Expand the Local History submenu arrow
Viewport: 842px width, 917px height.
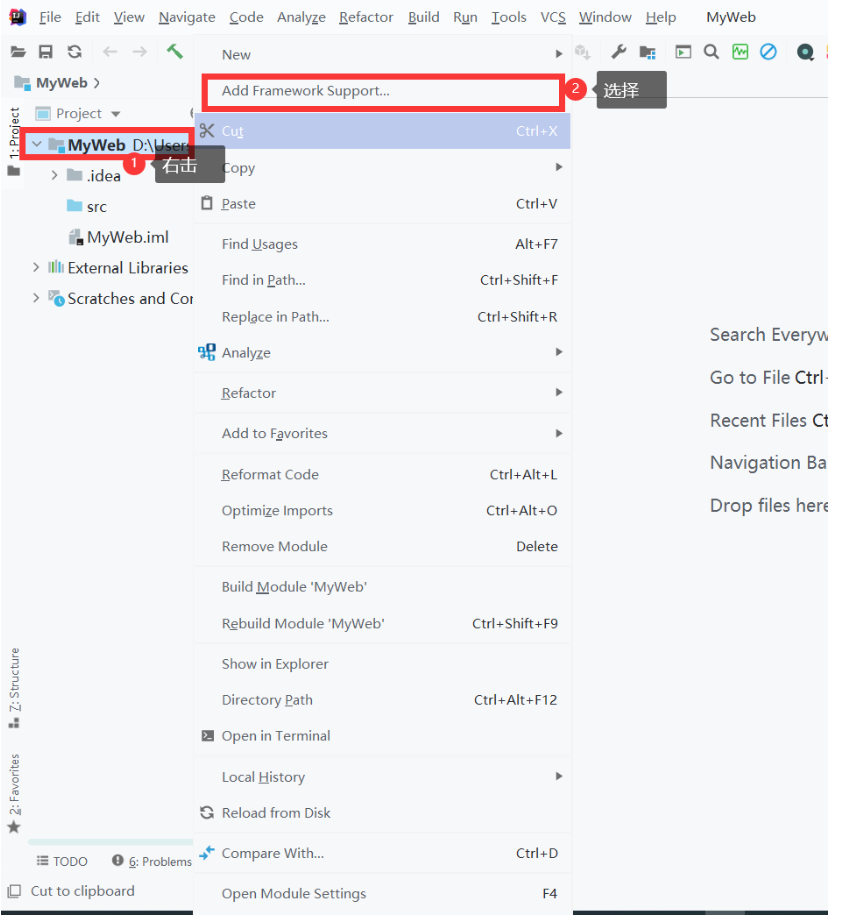(x=559, y=776)
